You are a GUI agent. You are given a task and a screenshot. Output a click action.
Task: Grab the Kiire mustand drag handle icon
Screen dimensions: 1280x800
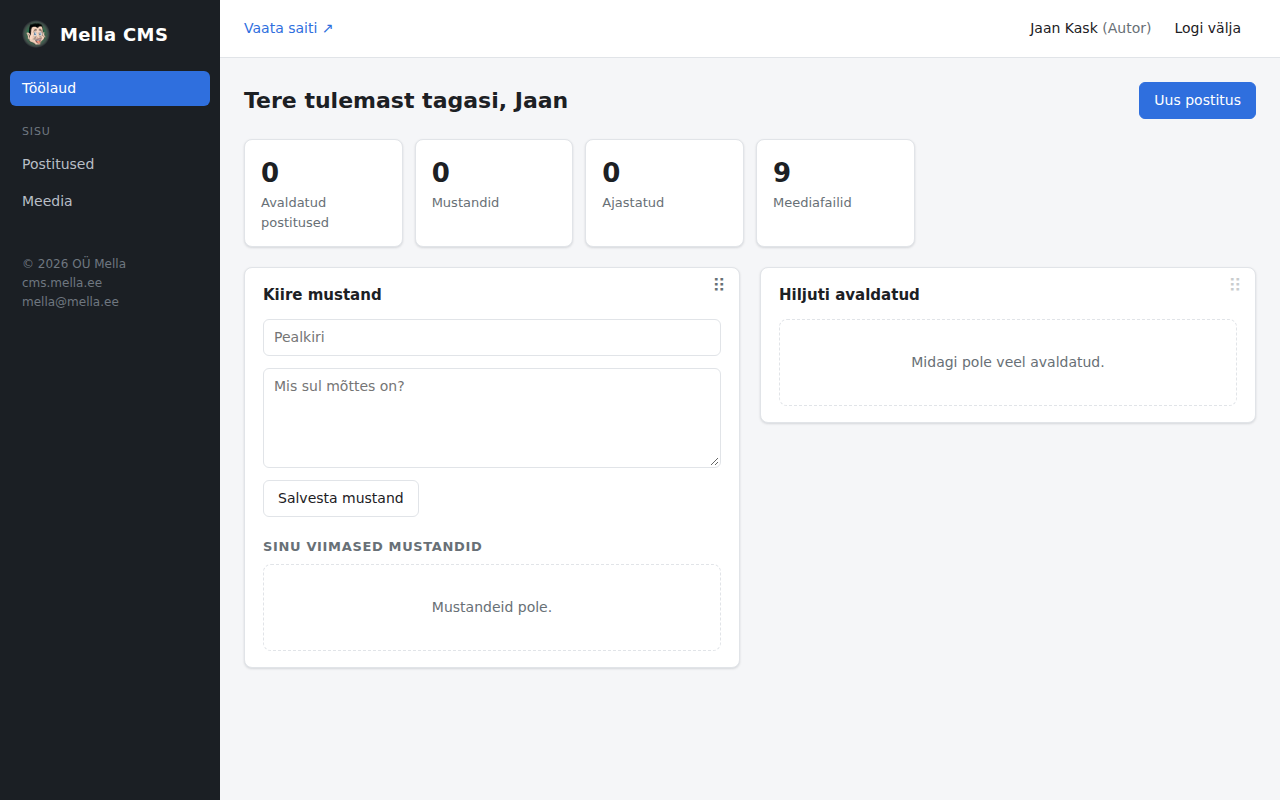719,285
